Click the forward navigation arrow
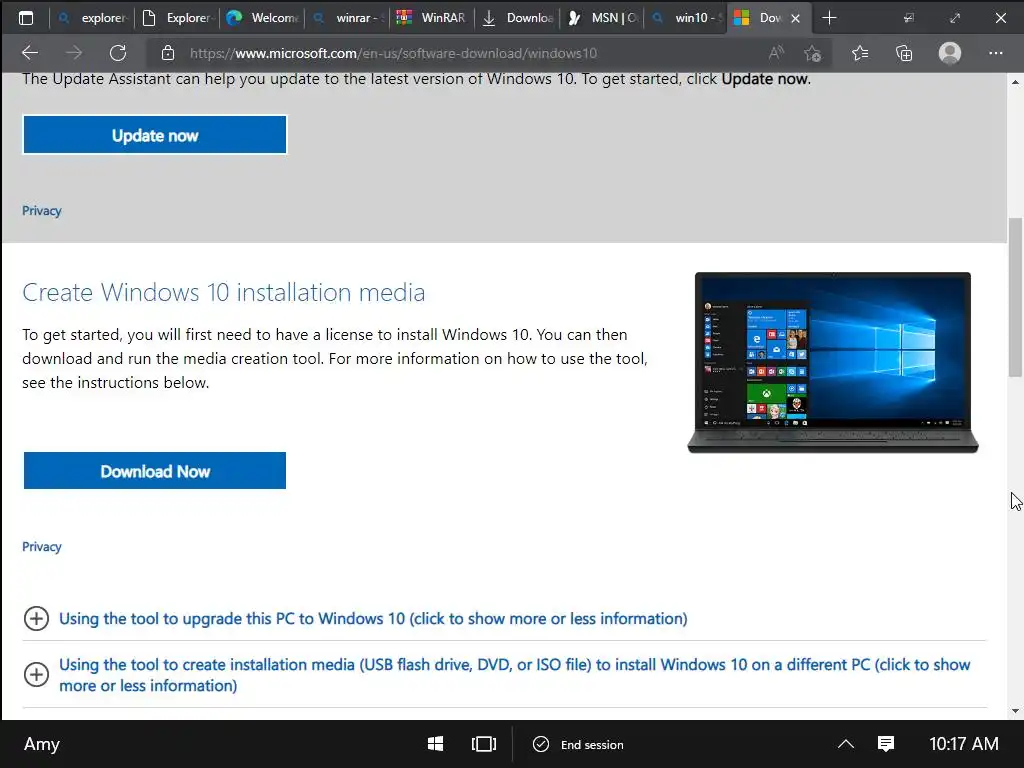 pos(74,53)
